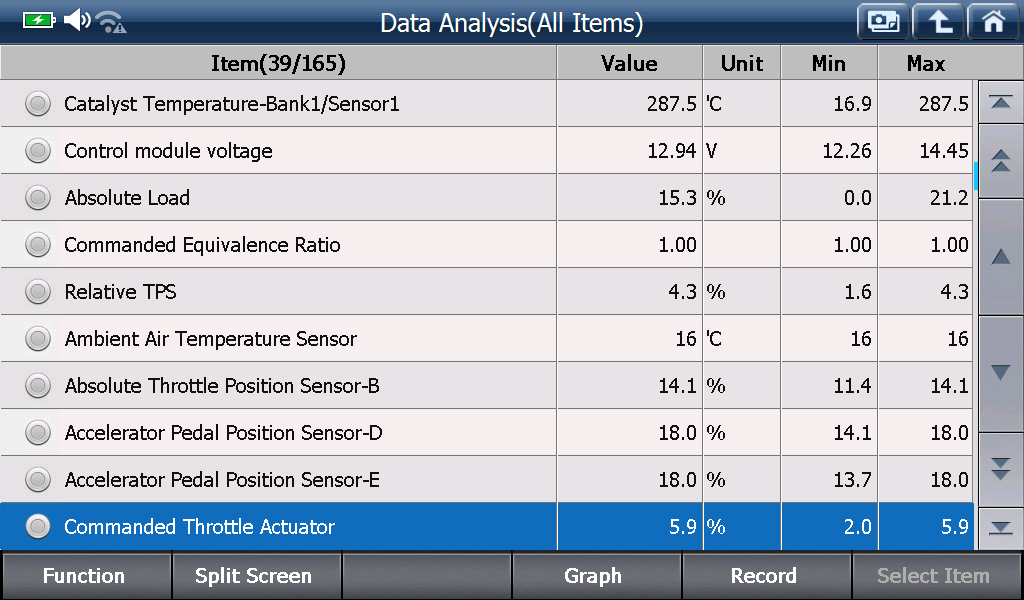Go back using the up-arrow icon
1024x600 pixels.
tap(938, 22)
